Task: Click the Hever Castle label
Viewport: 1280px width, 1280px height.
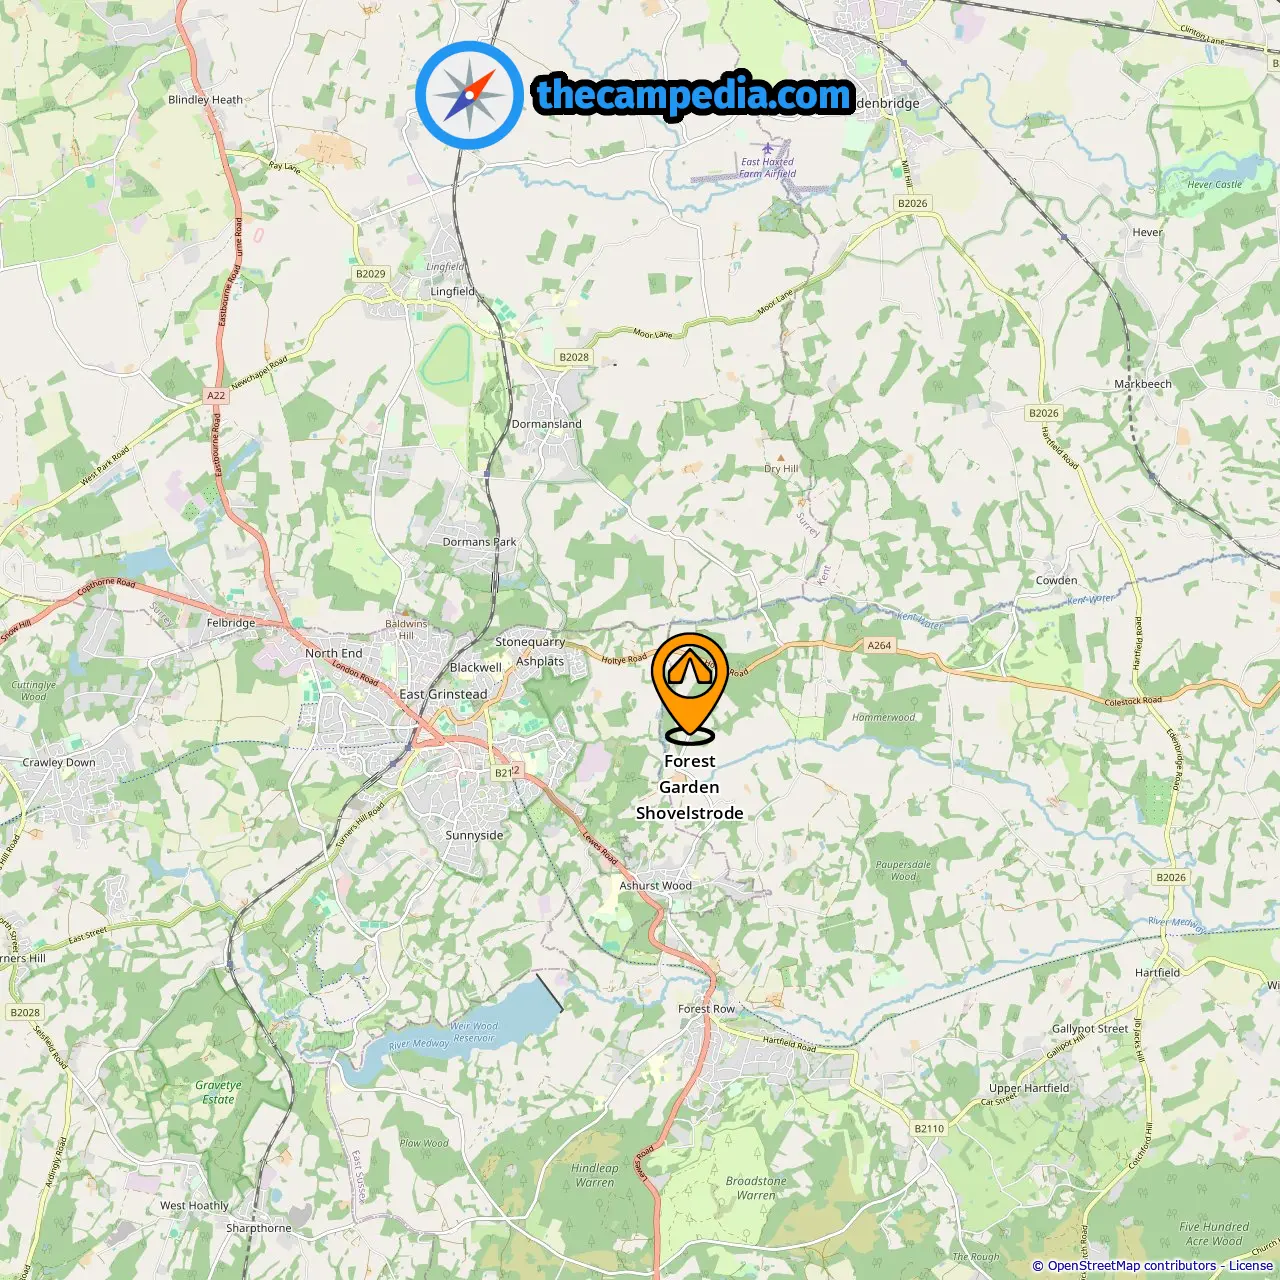Action: pyautogui.click(x=1214, y=184)
